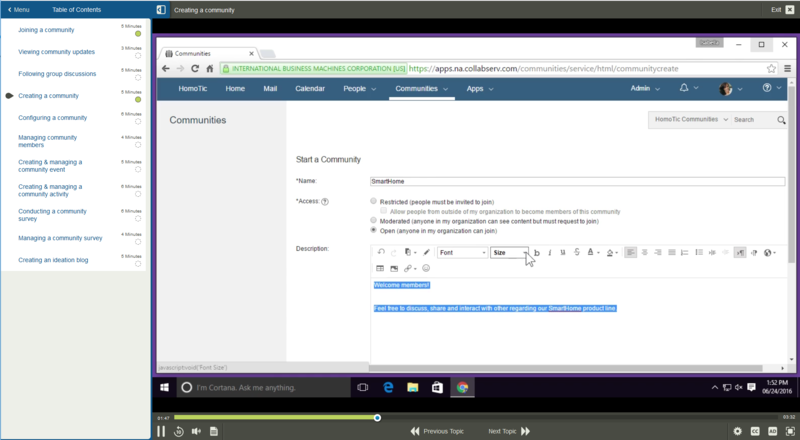The width and height of the screenshot is (800, 440).
Task: Open the insert link dropdown
Action: click(x=410, y=268)
